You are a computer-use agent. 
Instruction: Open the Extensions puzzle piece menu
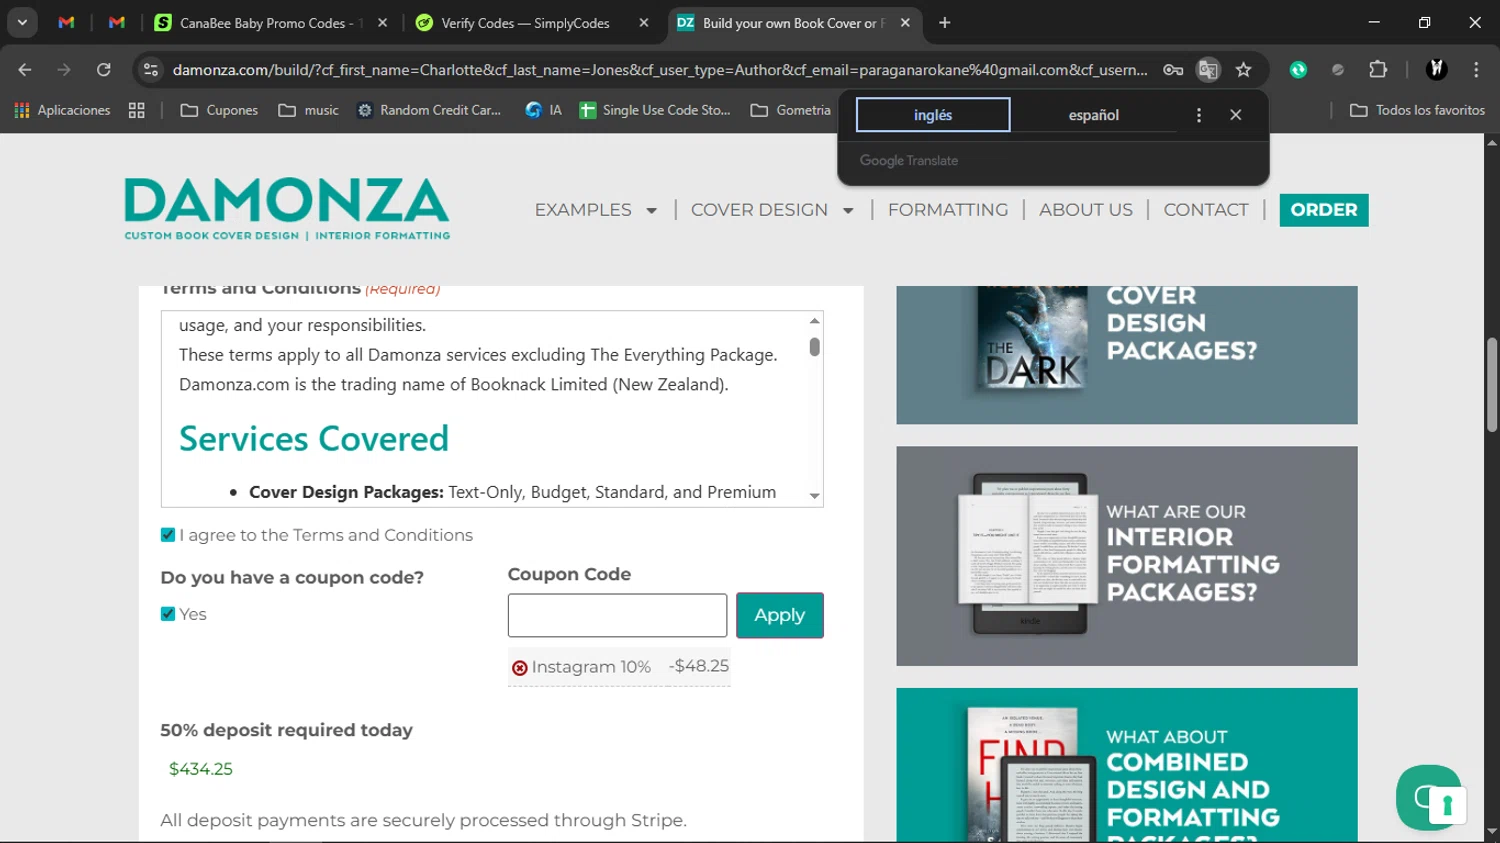pos(1378,70)
